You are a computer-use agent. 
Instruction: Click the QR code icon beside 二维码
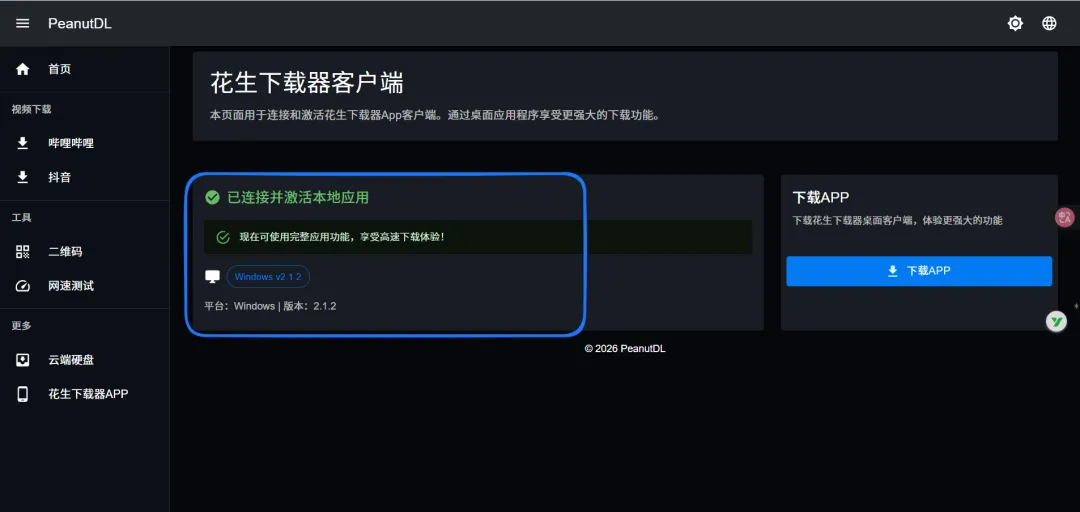point(23,252)
